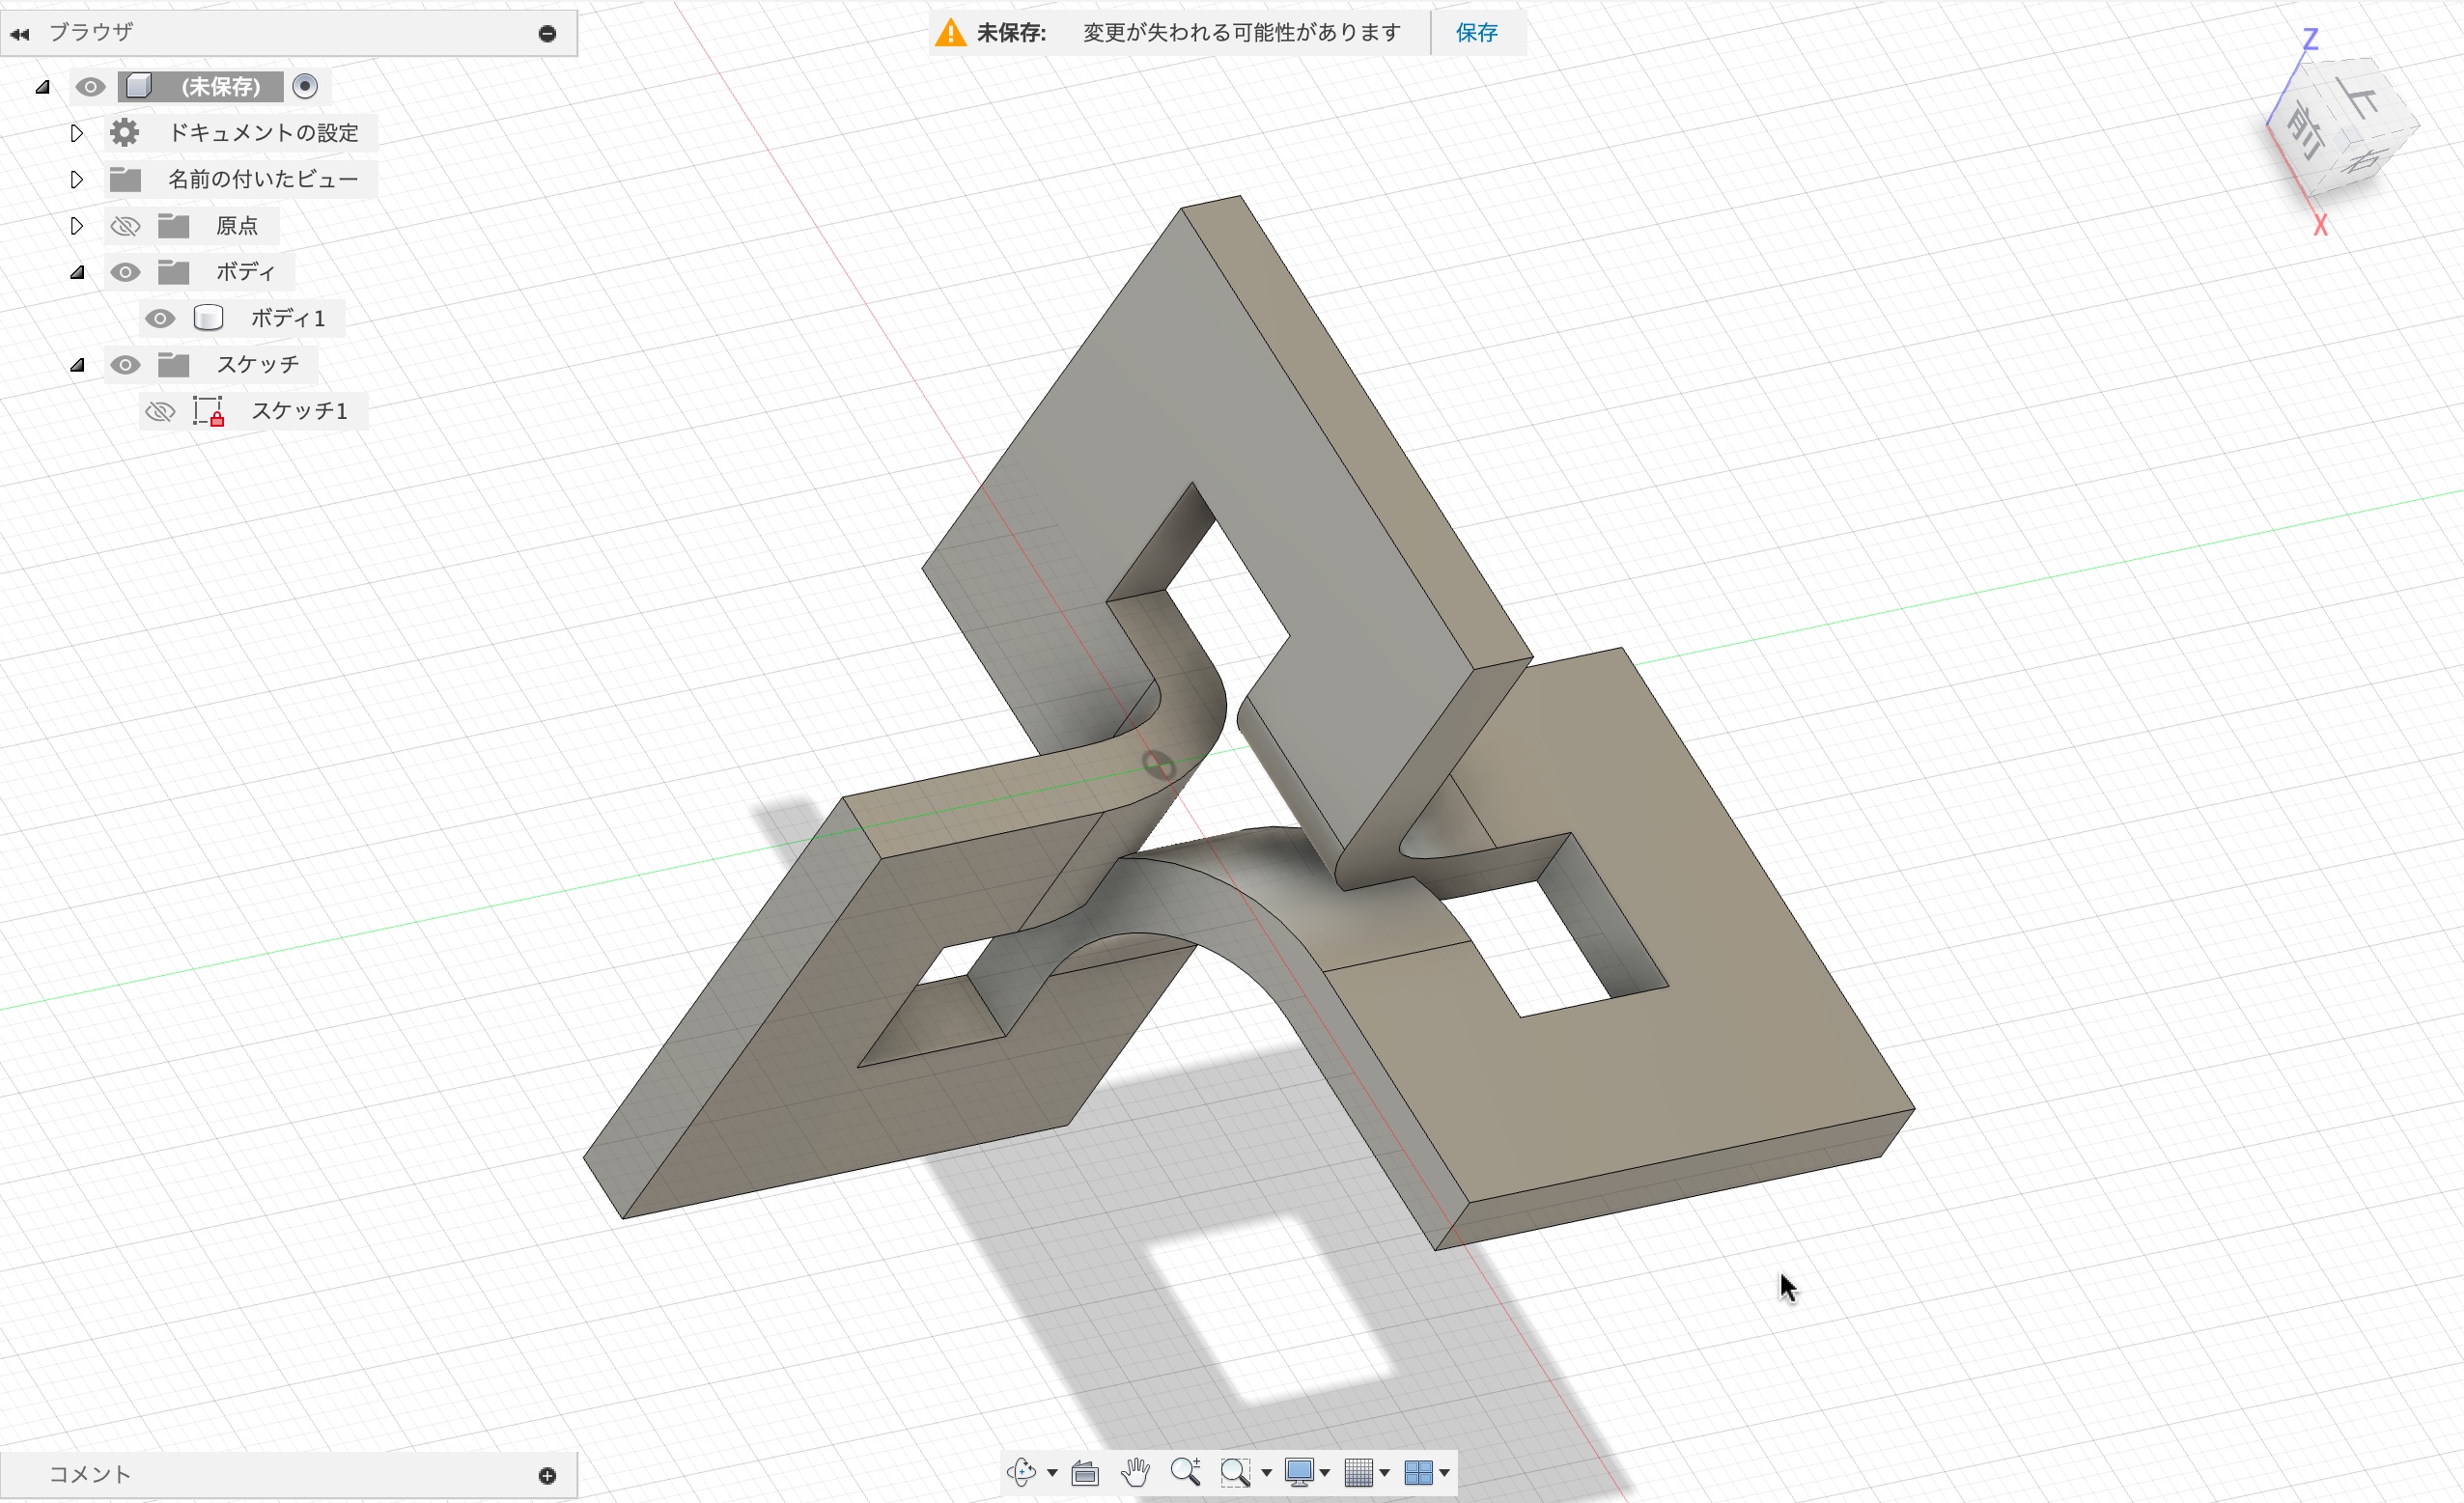Click the 前 face of the ViewCube
The image size is (2464, 1503).
pos(2305,131)
